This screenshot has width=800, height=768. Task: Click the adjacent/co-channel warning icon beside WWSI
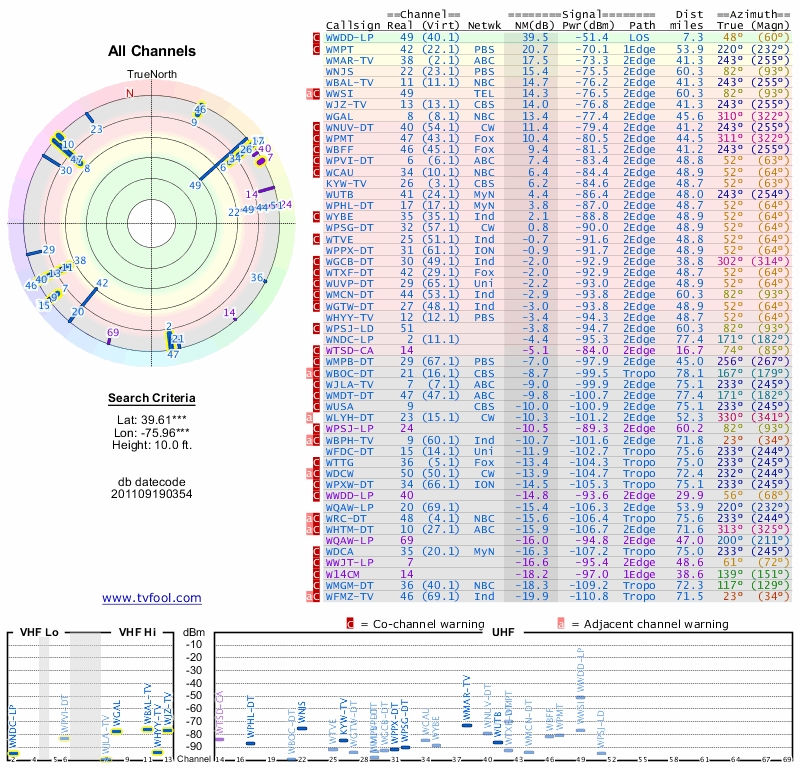[x=313, y=93]
